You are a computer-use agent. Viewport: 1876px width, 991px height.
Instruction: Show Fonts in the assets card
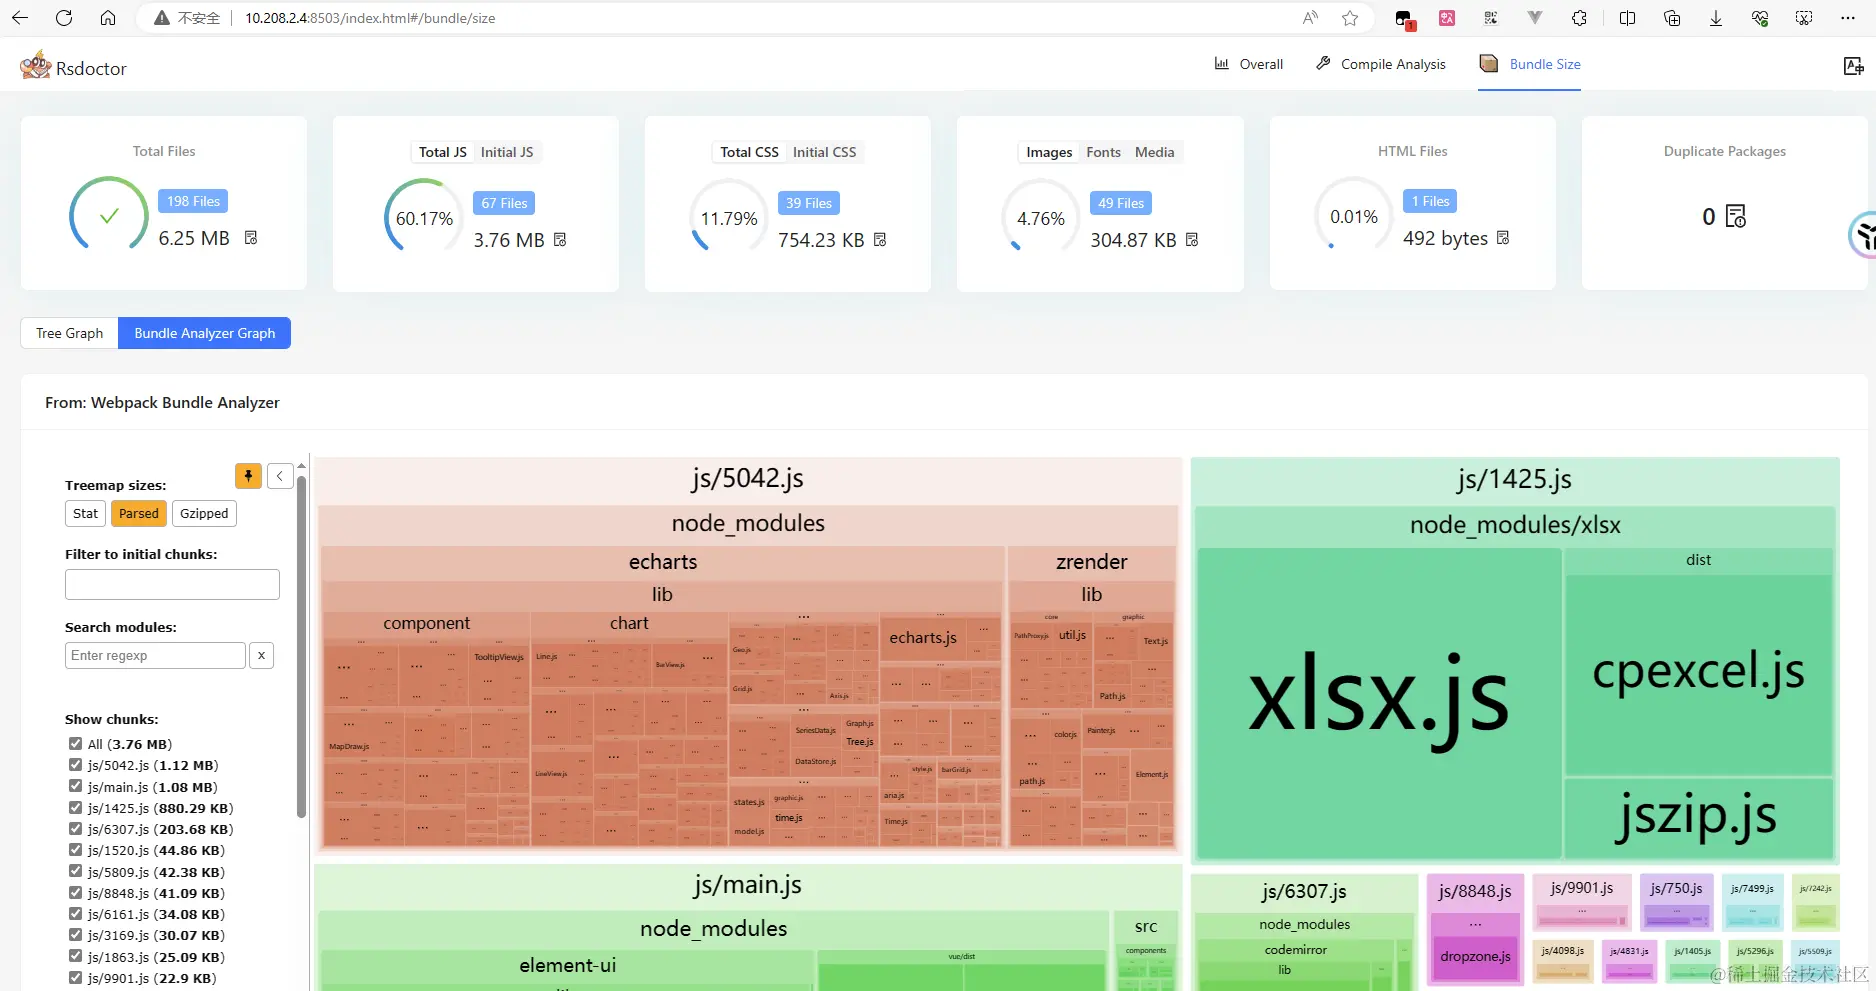click(1104, 152)
